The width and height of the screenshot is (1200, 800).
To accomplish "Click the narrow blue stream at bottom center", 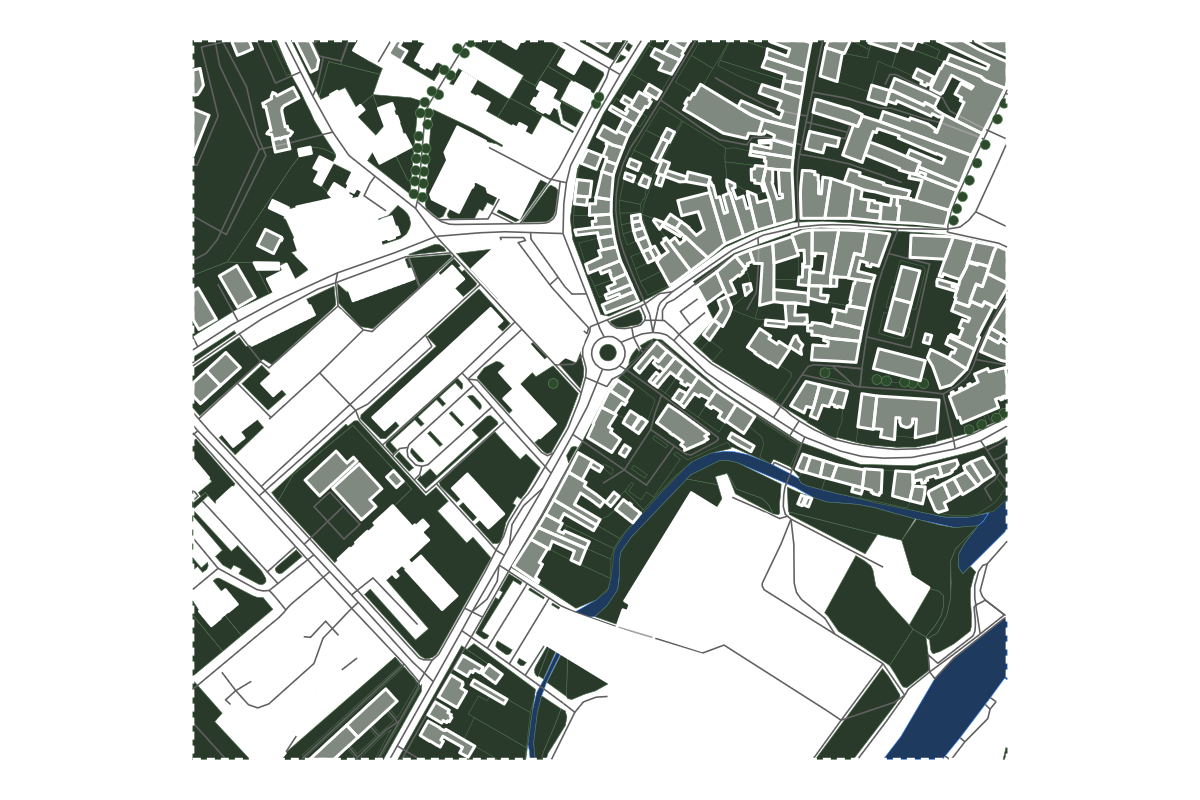I will 541,705.
